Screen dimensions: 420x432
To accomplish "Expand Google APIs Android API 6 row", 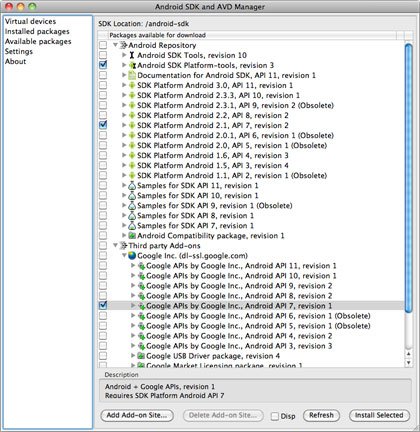I will point(133,315).
